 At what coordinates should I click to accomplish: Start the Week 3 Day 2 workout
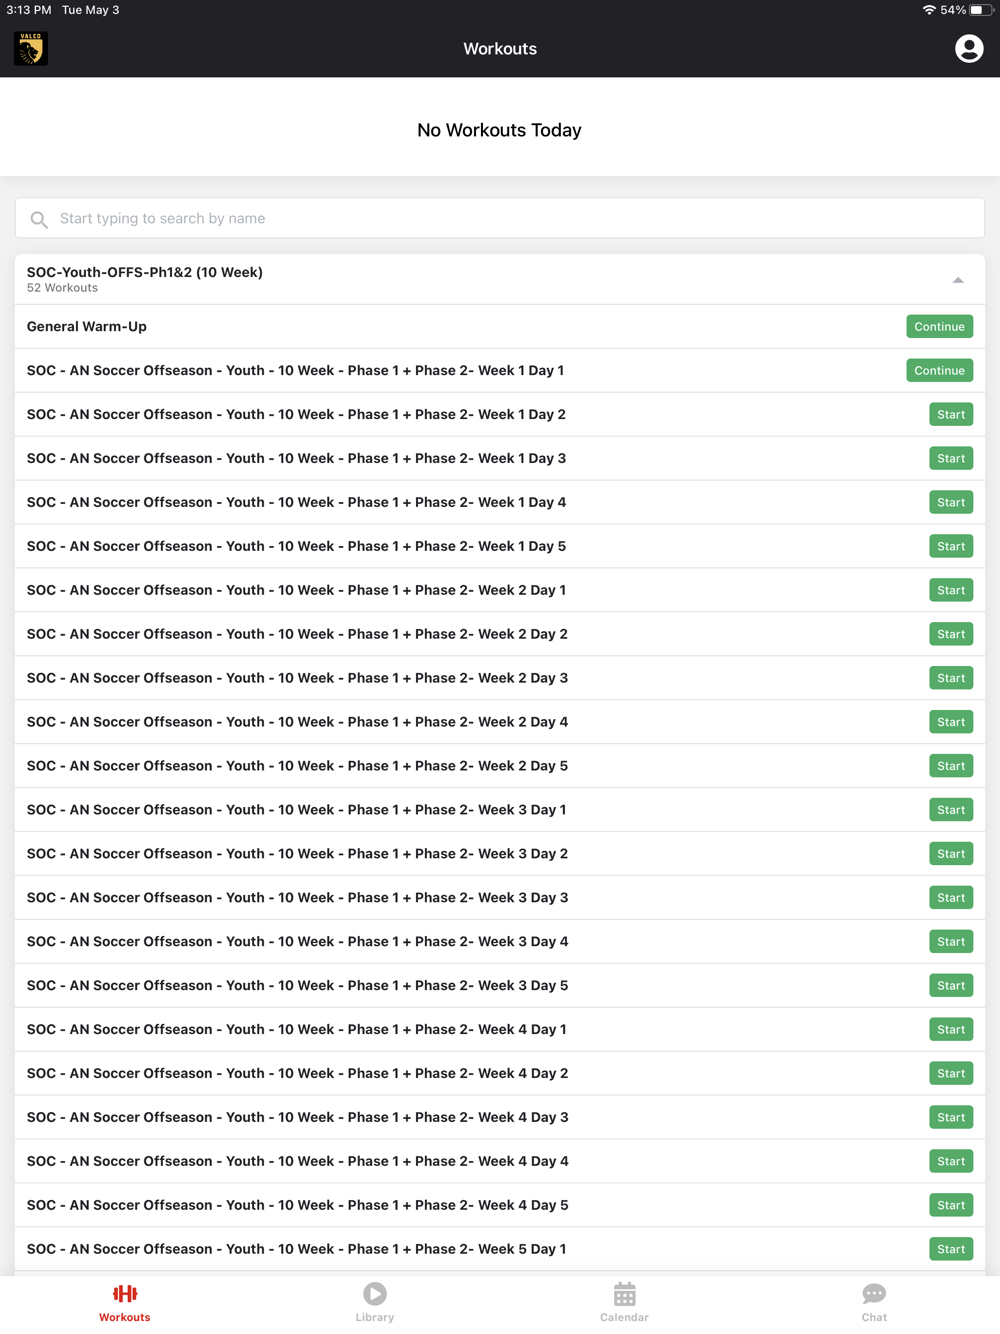951,854
